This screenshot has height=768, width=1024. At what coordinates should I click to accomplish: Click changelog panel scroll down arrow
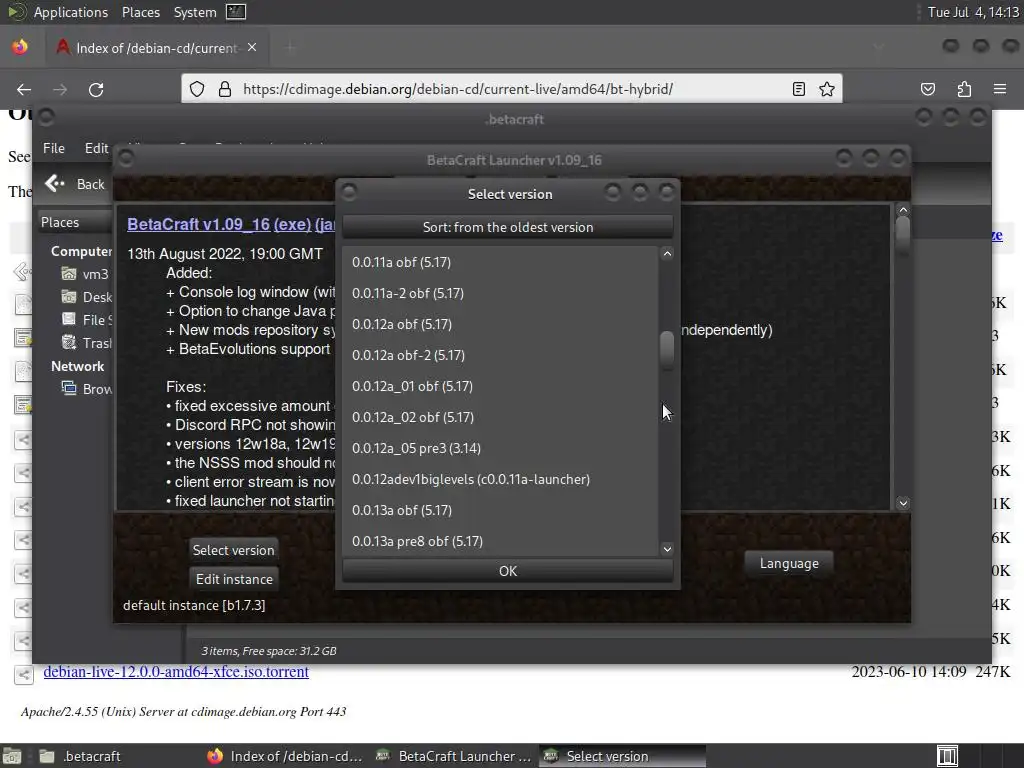click(x=903, y=503)
